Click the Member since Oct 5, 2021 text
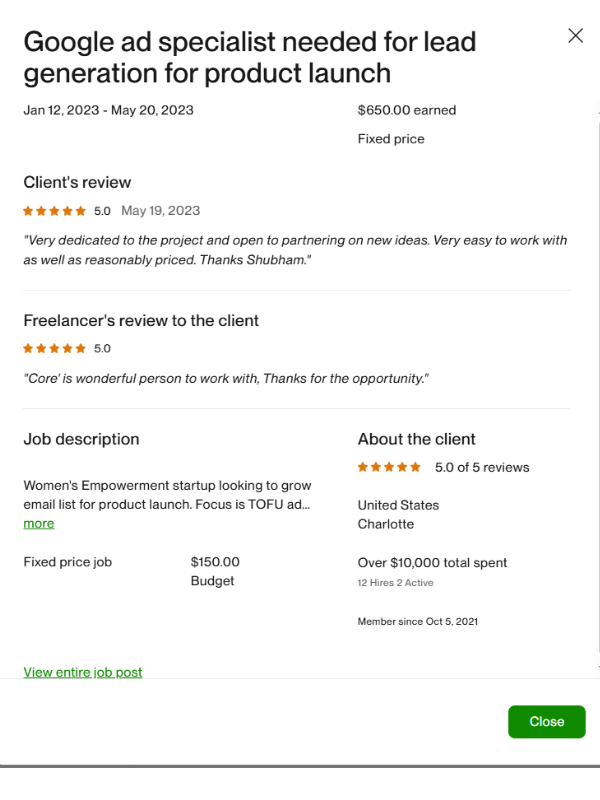The height and width of the screenshot is (800, 600). 418,622
